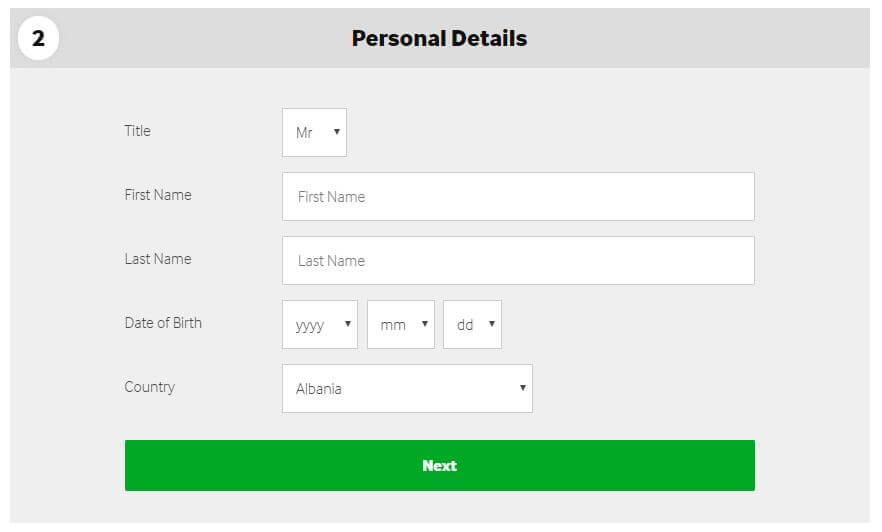Click the Date of Birth label
This screenshot has width=882, height=532.
pyautogui.click(x=163, y=323)
